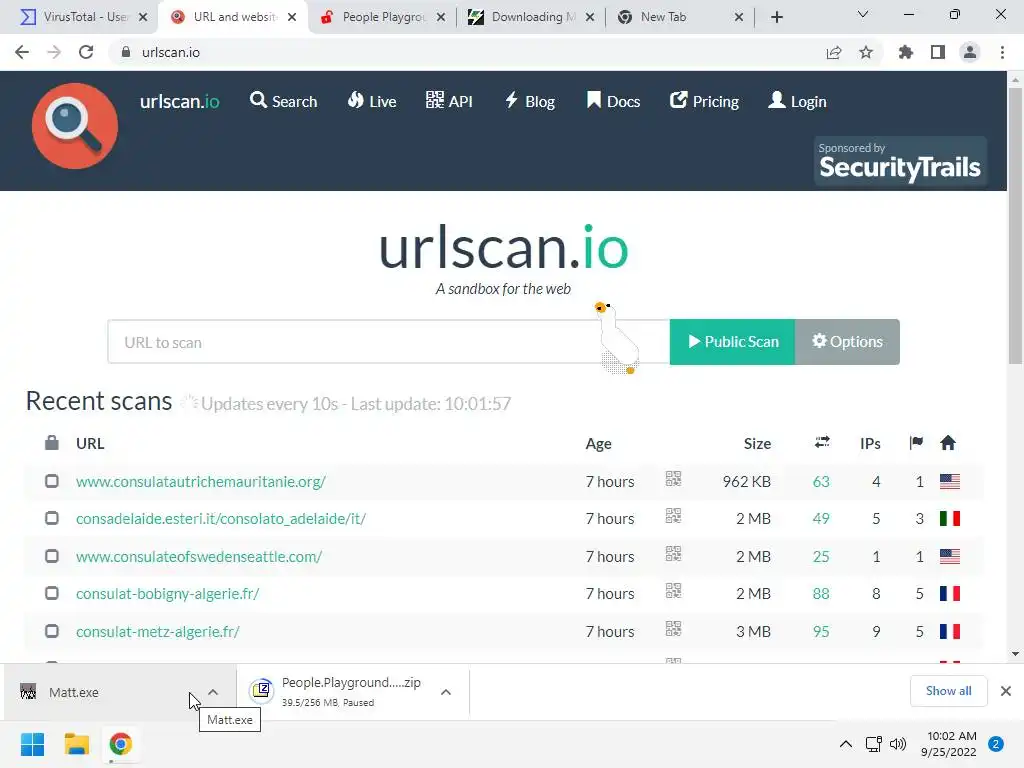
Task: Bookmark this tab with star icon
Action: pos(866,52)
